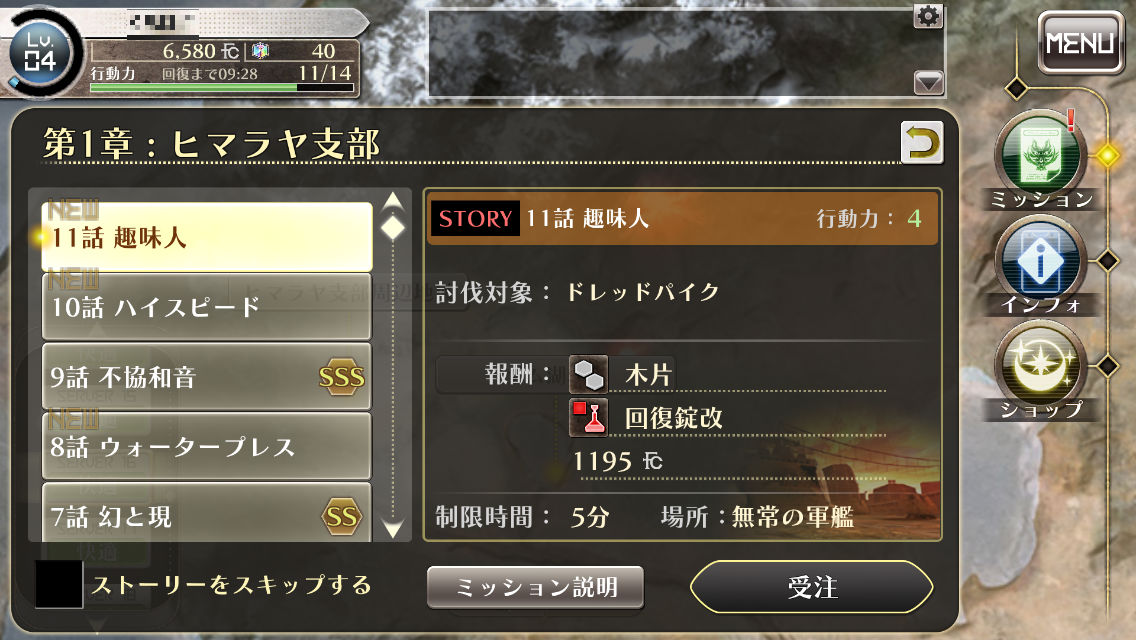Tap the 回復錠改 potion icon

[x=588, y=417]
